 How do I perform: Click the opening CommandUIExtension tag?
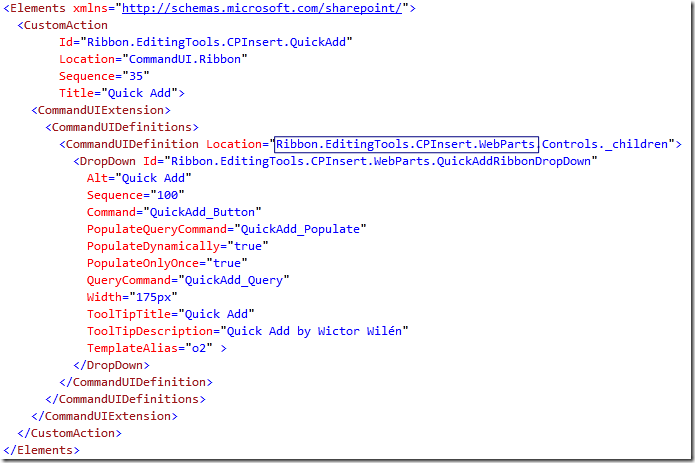tap(101, 110)
